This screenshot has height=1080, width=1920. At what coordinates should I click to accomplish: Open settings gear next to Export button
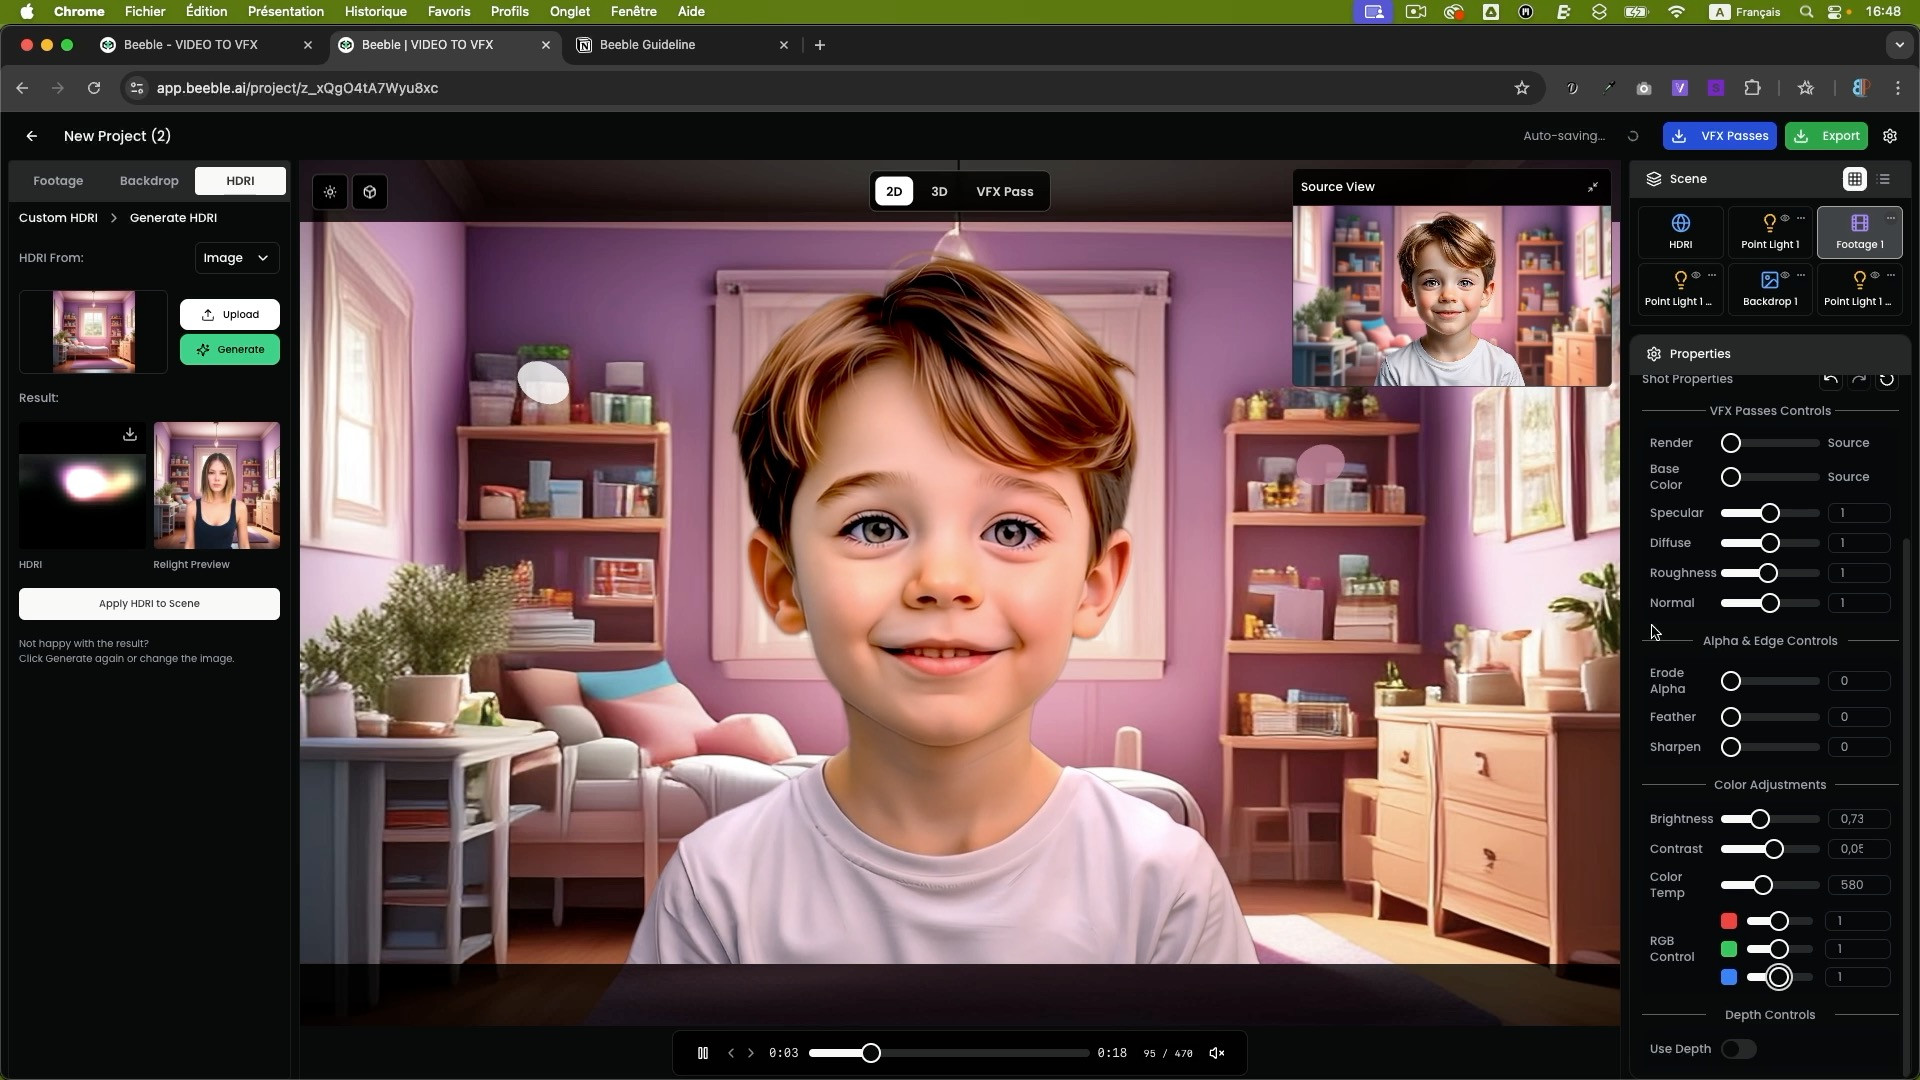[x=1890, y=136]
